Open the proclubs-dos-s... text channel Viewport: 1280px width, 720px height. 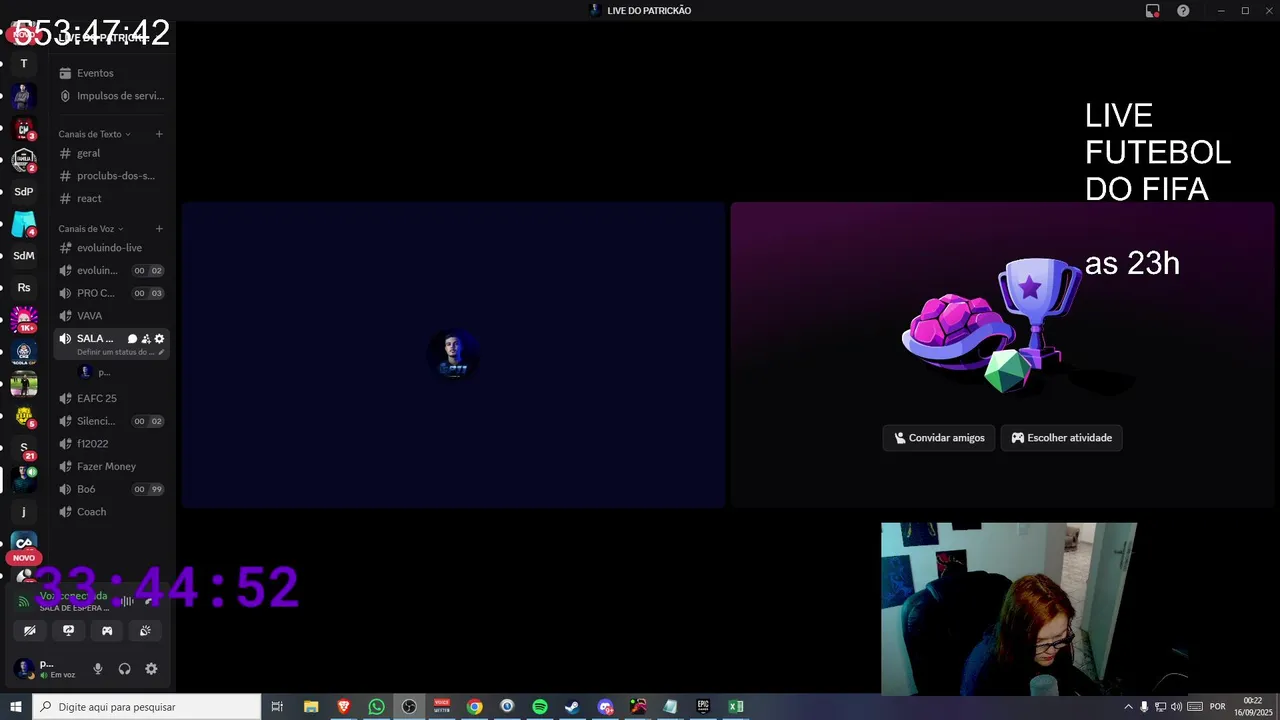pyautogui.click(x=110, y=176)
